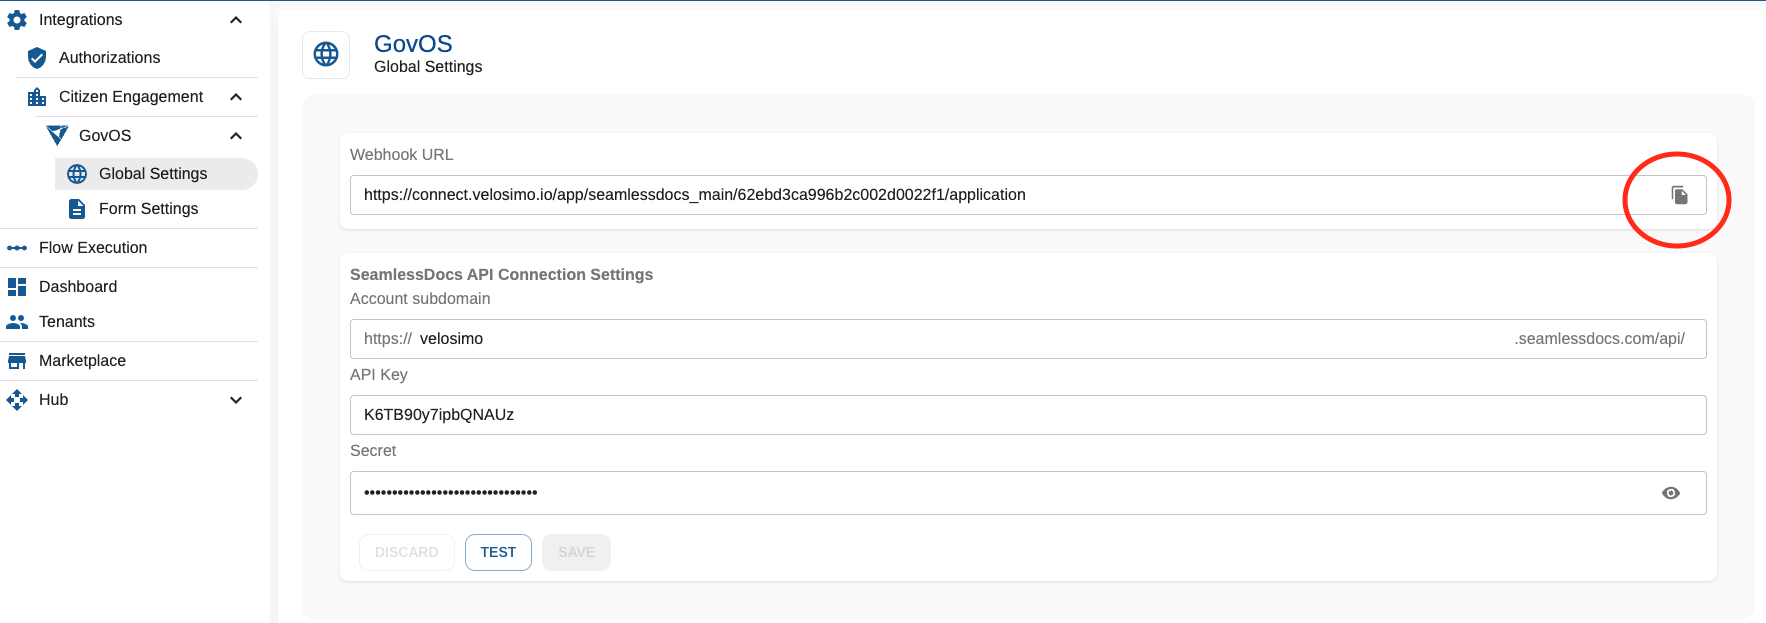Click the Citizen Engagement label
1766x623 pixels.
coord(131,97)
